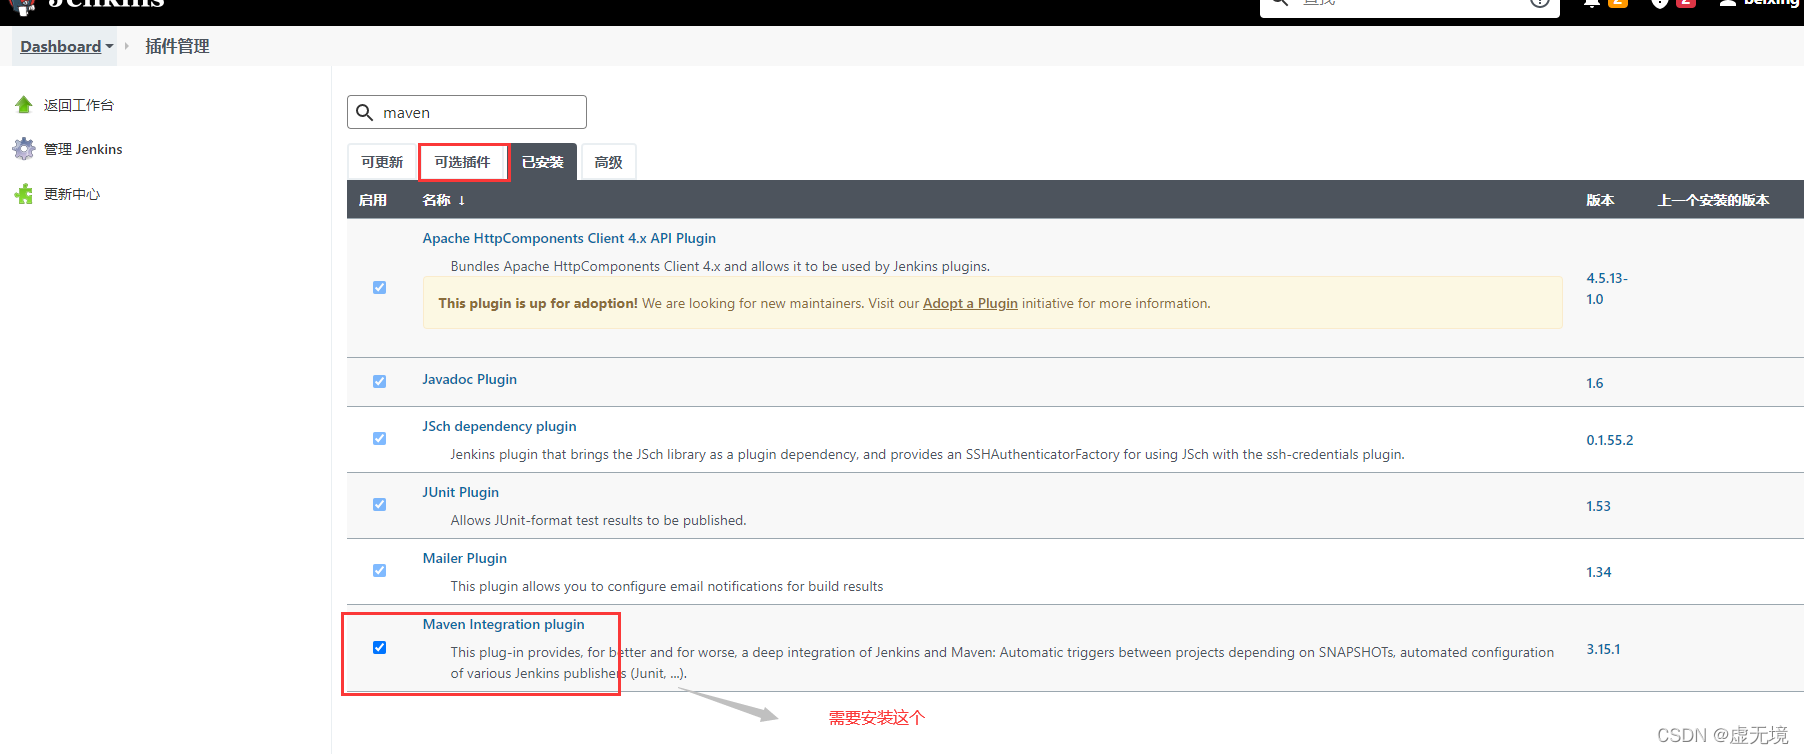The width and height of the screenshot is (1804, 754).
Task: Go to the Dashboard breadcrumb
Action: (x=60, y=46)
